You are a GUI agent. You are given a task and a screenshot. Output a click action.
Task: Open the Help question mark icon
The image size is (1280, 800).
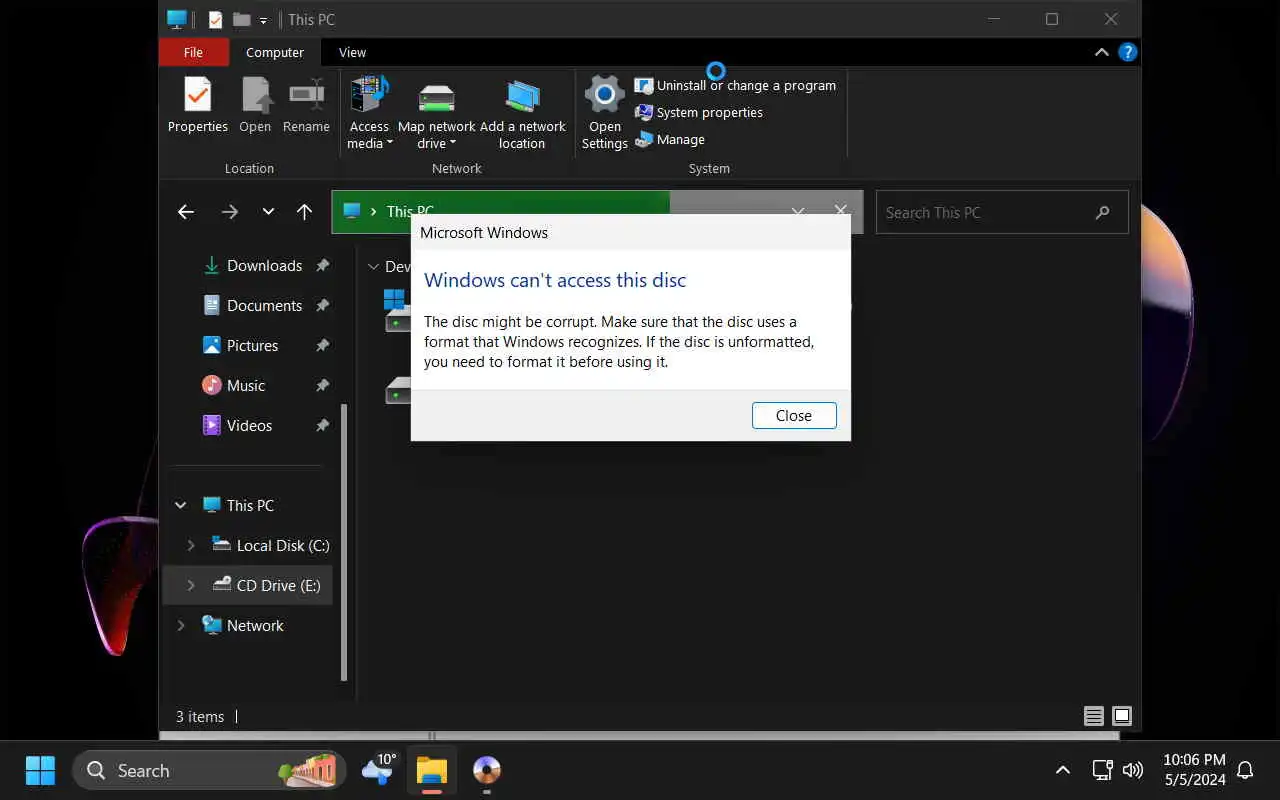click(1127, 52)
